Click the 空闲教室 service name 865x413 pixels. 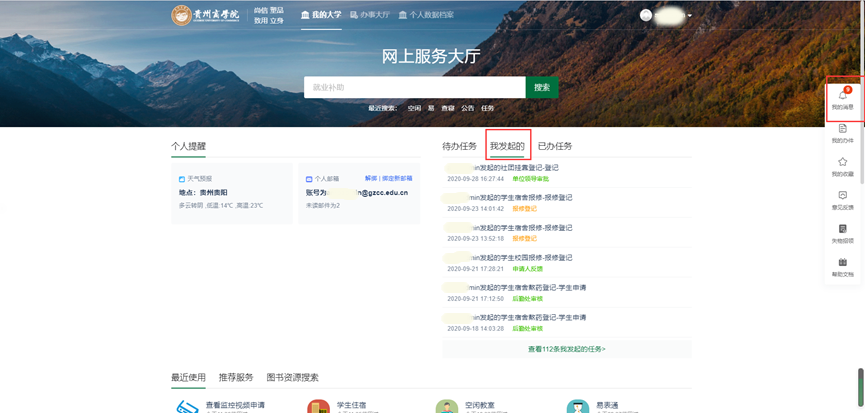[479, 405]
